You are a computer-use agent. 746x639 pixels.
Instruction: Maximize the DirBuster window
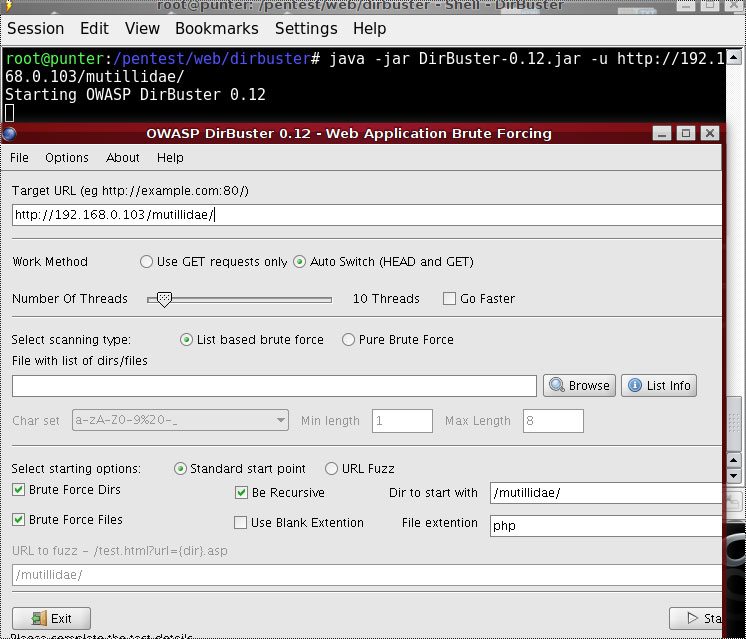tap(685, 133)
